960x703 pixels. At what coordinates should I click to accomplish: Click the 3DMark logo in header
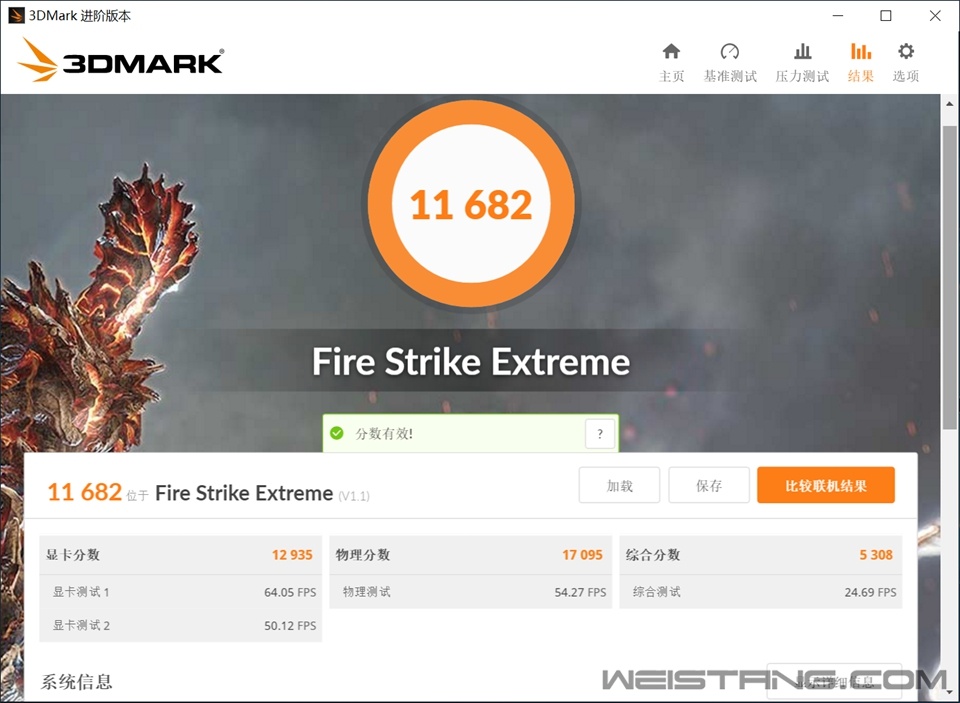(x=121, y=60)
